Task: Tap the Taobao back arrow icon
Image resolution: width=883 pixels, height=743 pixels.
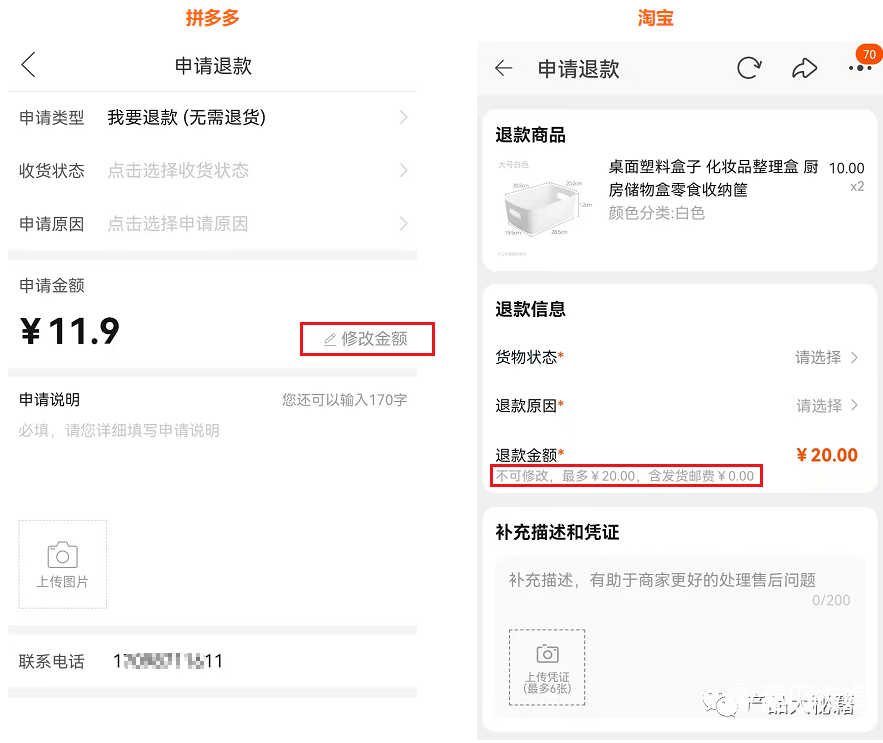Action: (504, 68)
